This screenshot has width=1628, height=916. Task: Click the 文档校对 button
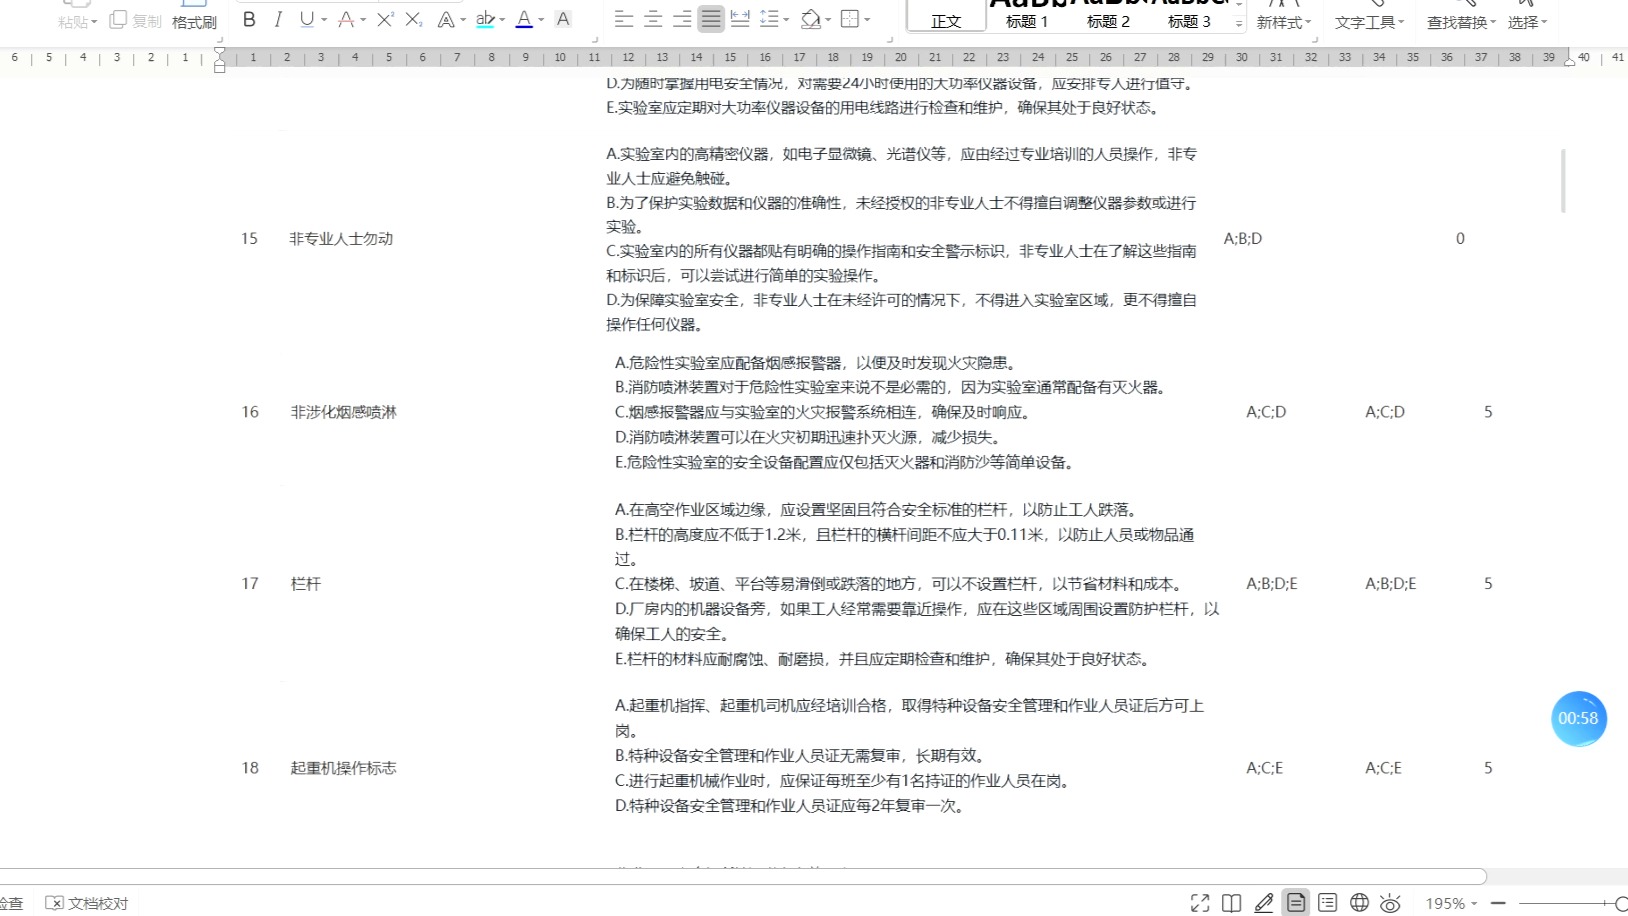[x=88, y=902]
